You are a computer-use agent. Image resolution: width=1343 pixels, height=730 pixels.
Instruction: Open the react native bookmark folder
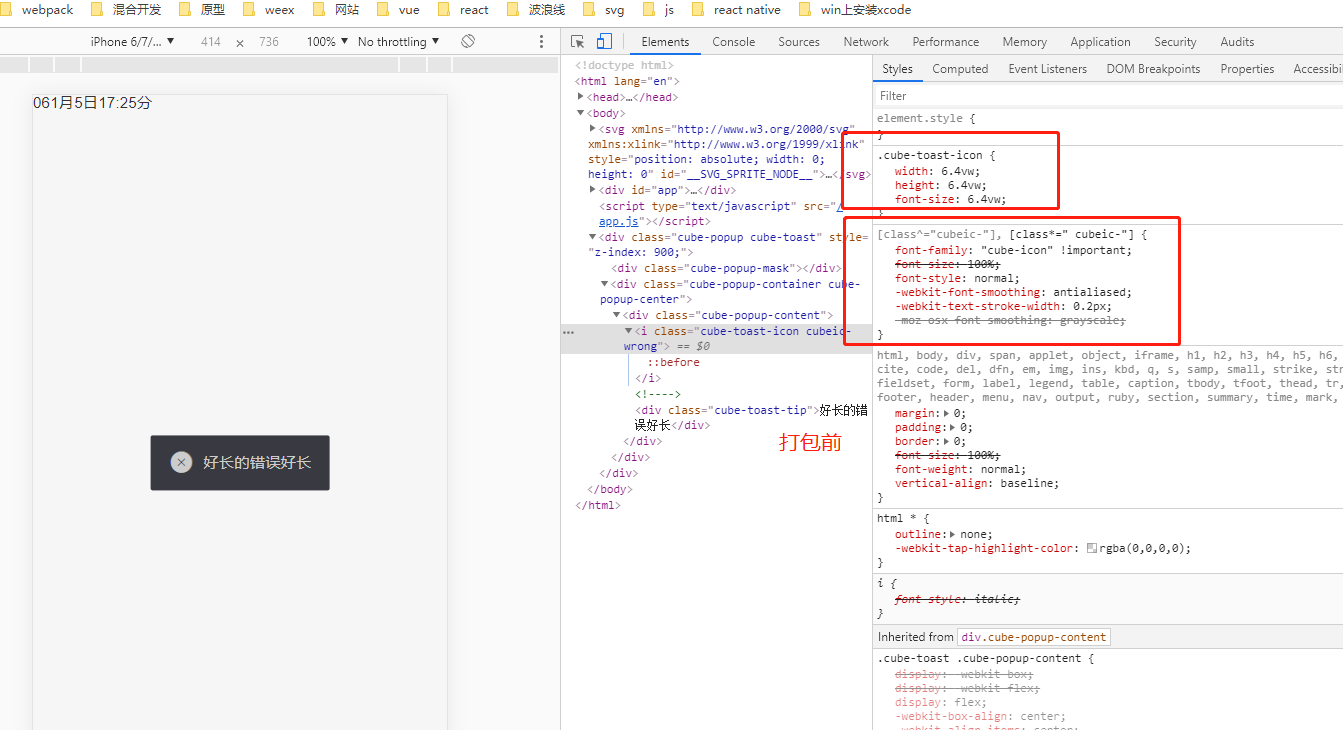[x=736, y=10]
